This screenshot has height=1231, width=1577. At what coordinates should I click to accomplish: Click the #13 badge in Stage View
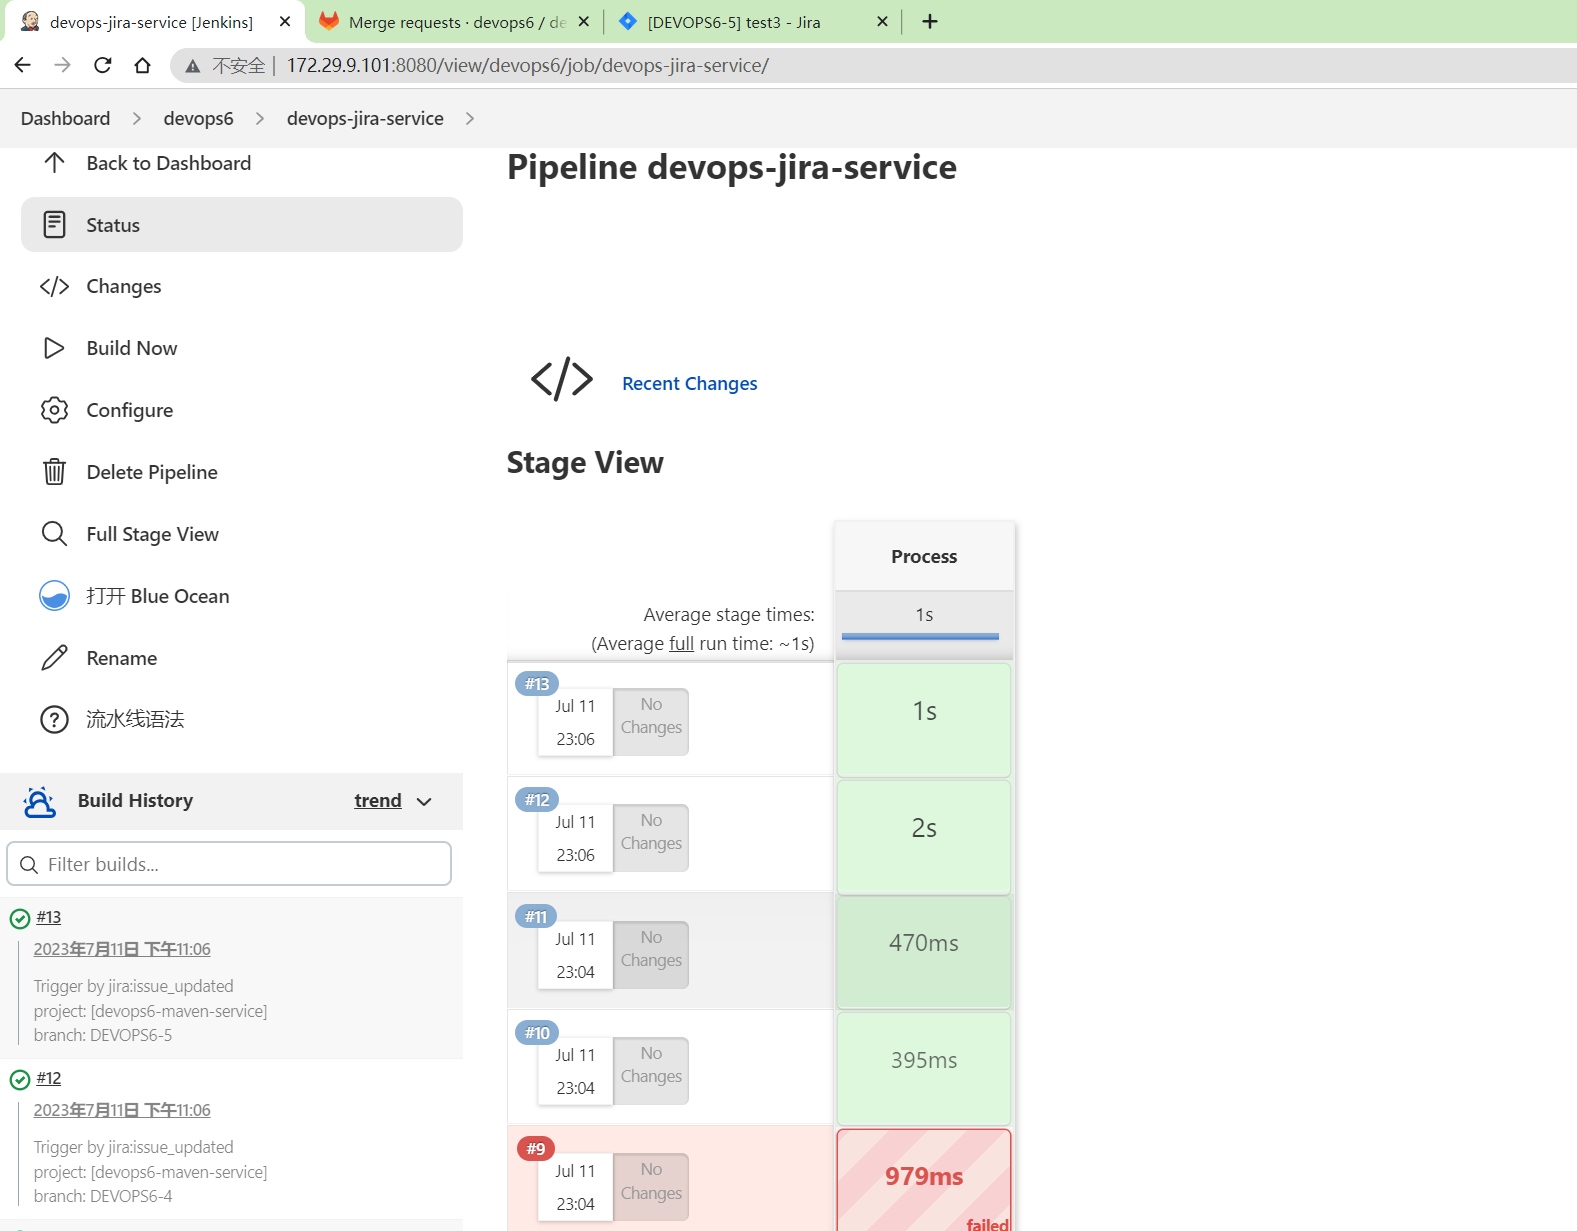[x=537, y=684]
